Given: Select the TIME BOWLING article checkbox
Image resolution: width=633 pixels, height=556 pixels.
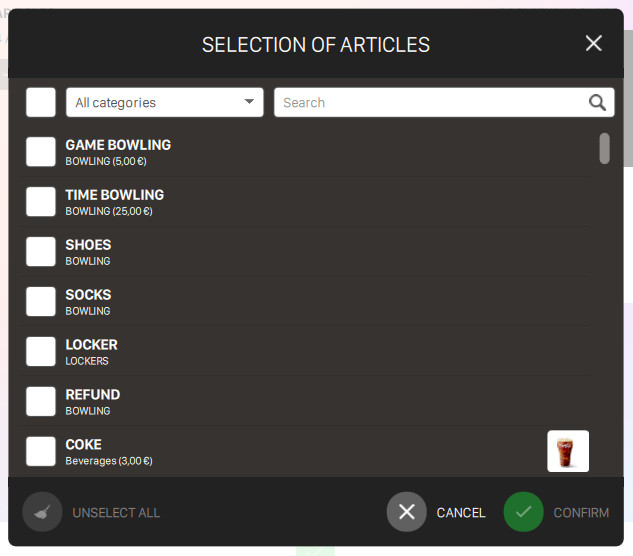Looking at the screenshot, I should pyautogui.click(x=41, y=202).
